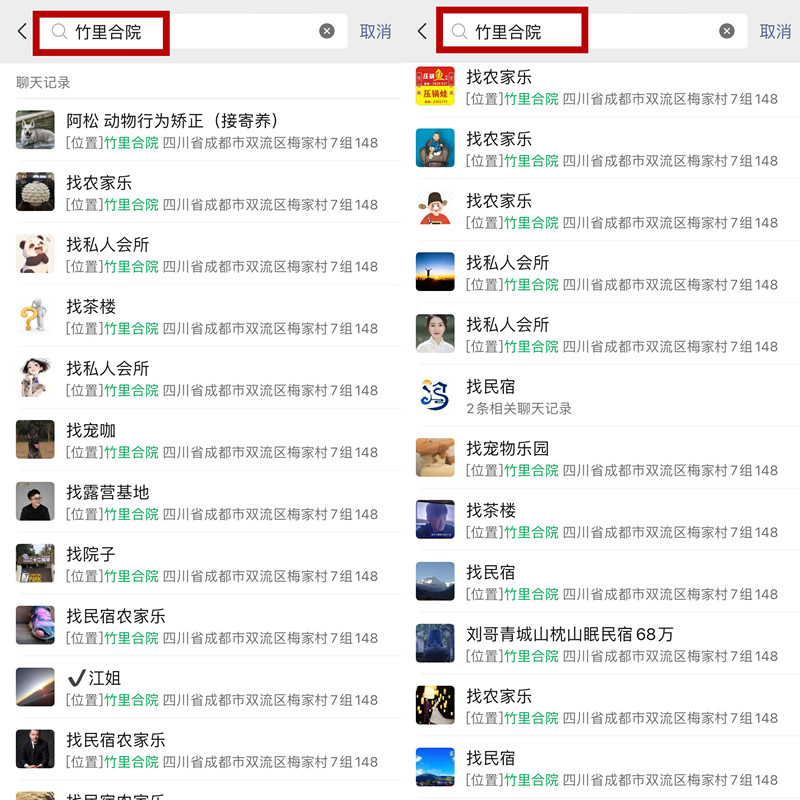
Task: Open the panda avatar chat 找私人会所
Action: coord(208,254)
